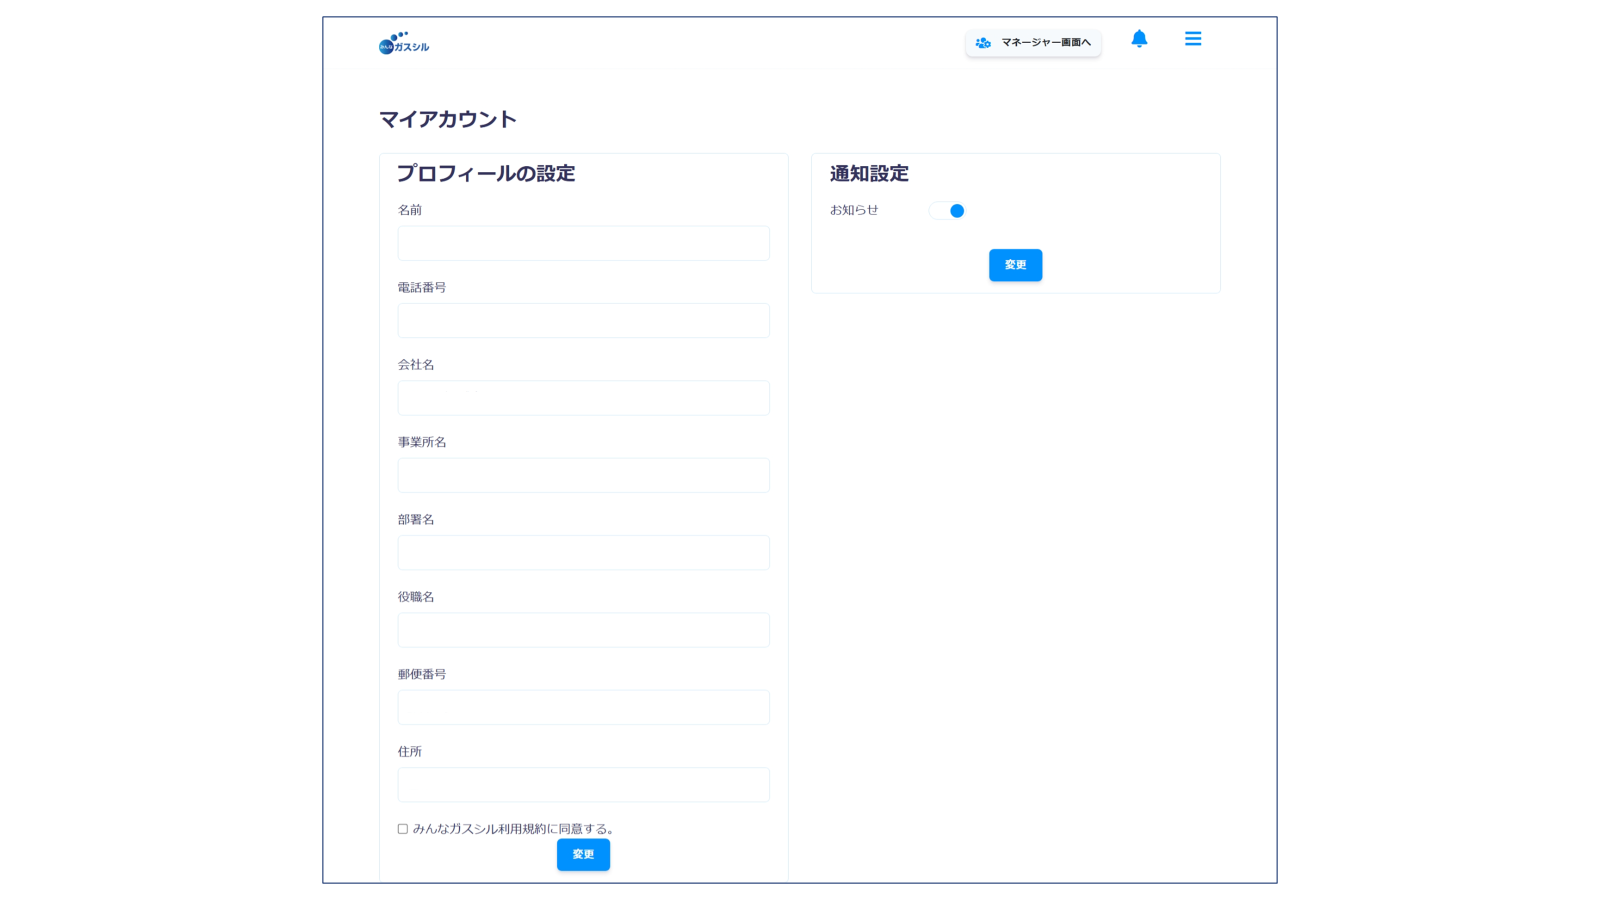
Task: Focus the 名前 name field
Action: pos(583,243)
